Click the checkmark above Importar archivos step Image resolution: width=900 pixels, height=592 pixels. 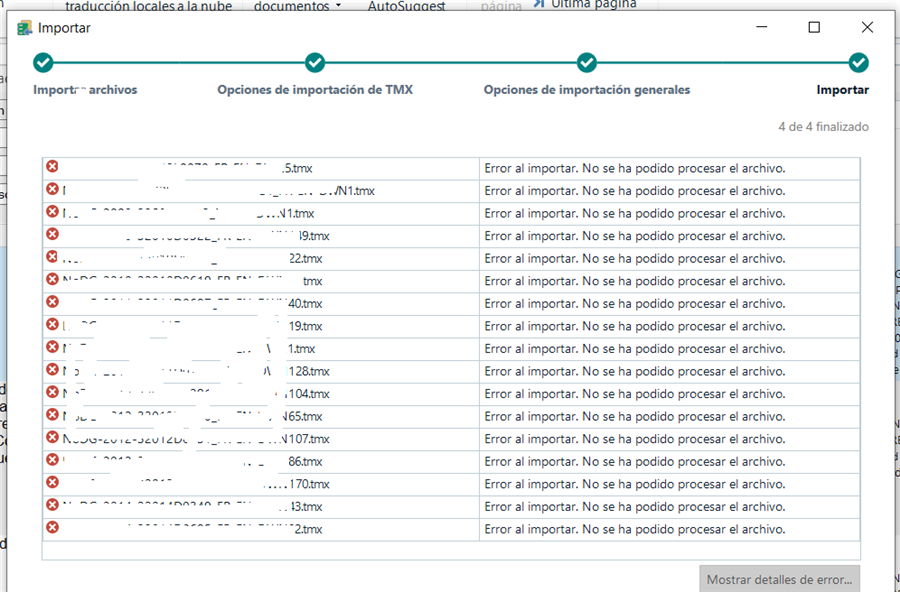click(x=43, y=63)
